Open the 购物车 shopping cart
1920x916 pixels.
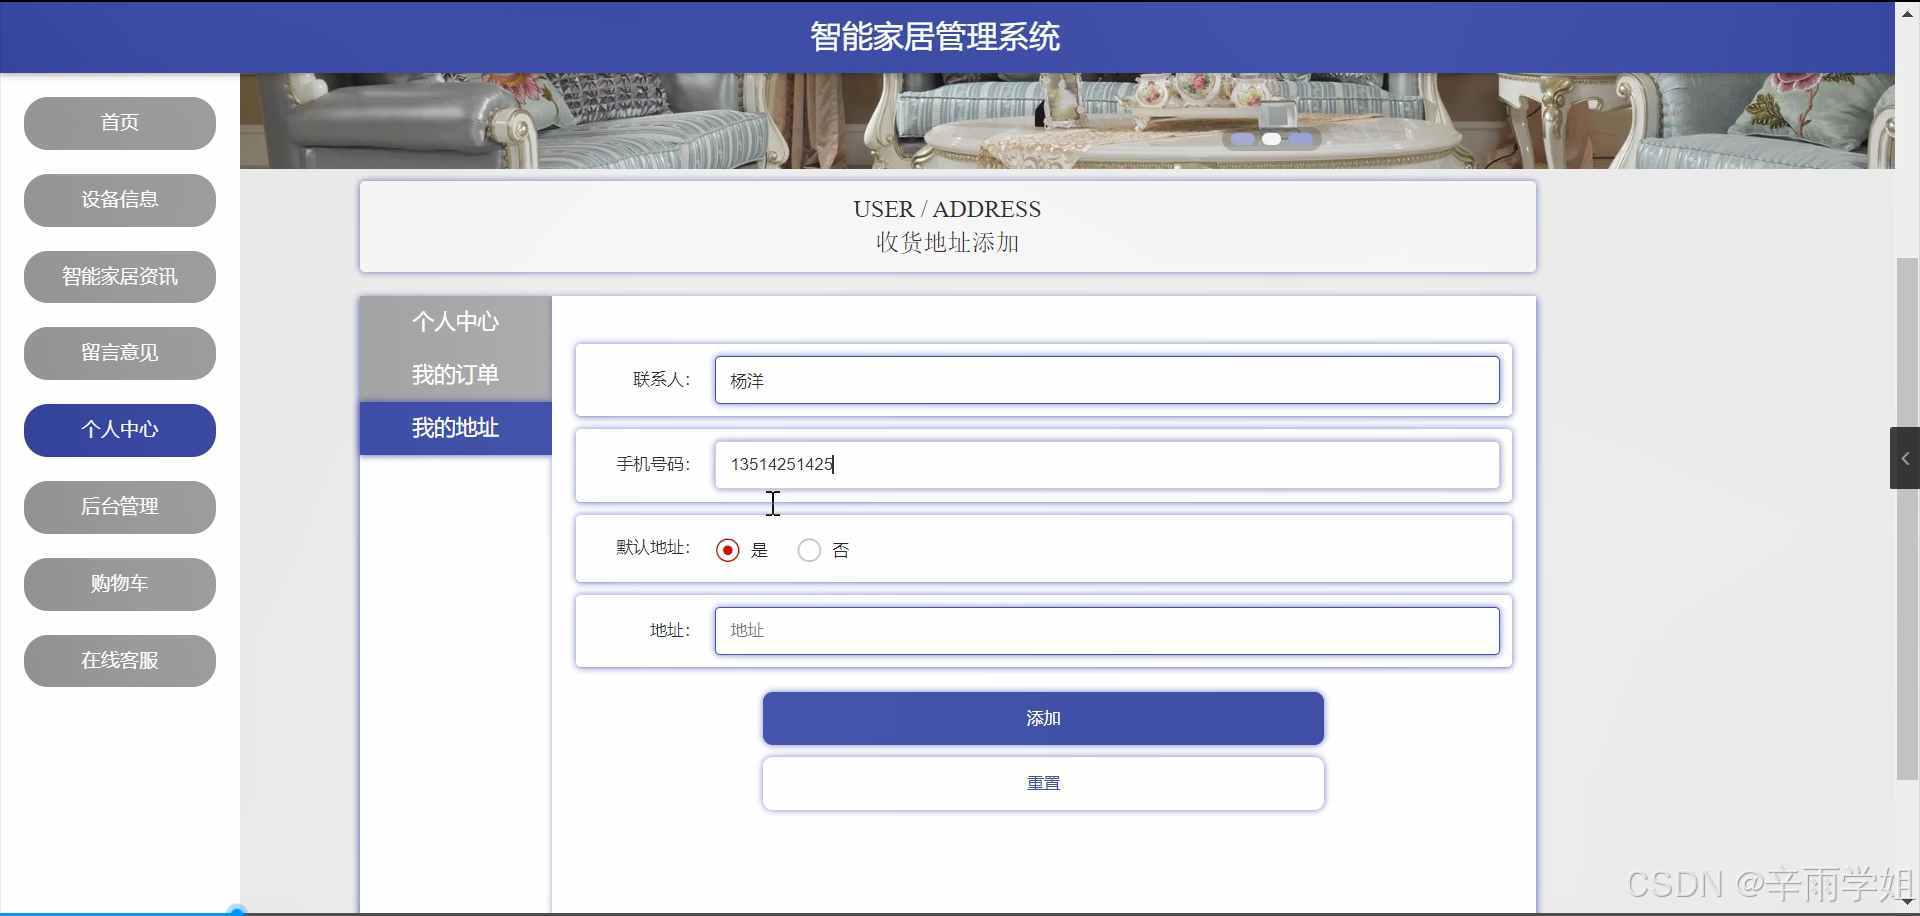(x=119, y=584)
